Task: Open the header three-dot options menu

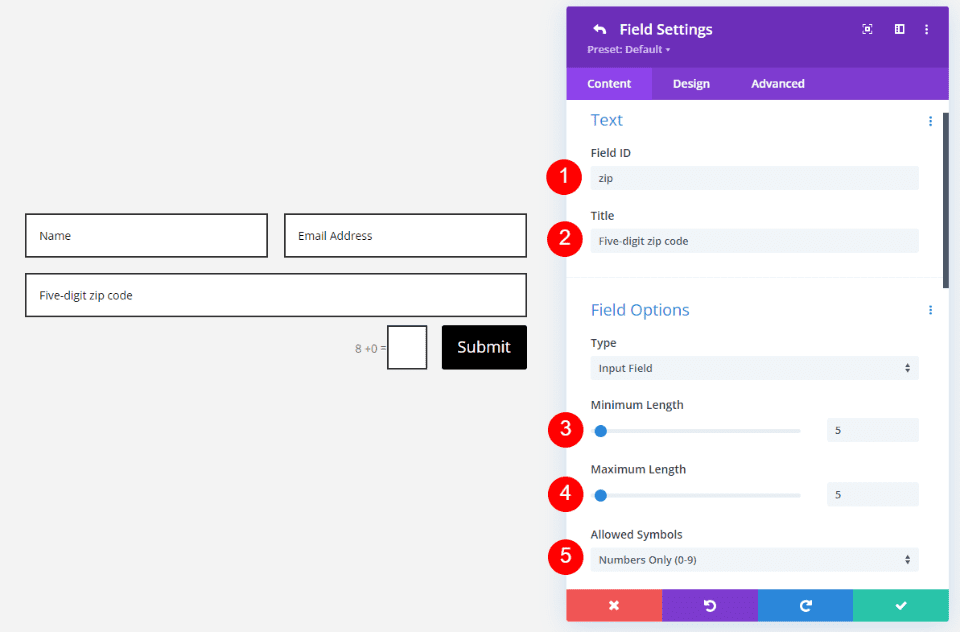Action: 926,29
